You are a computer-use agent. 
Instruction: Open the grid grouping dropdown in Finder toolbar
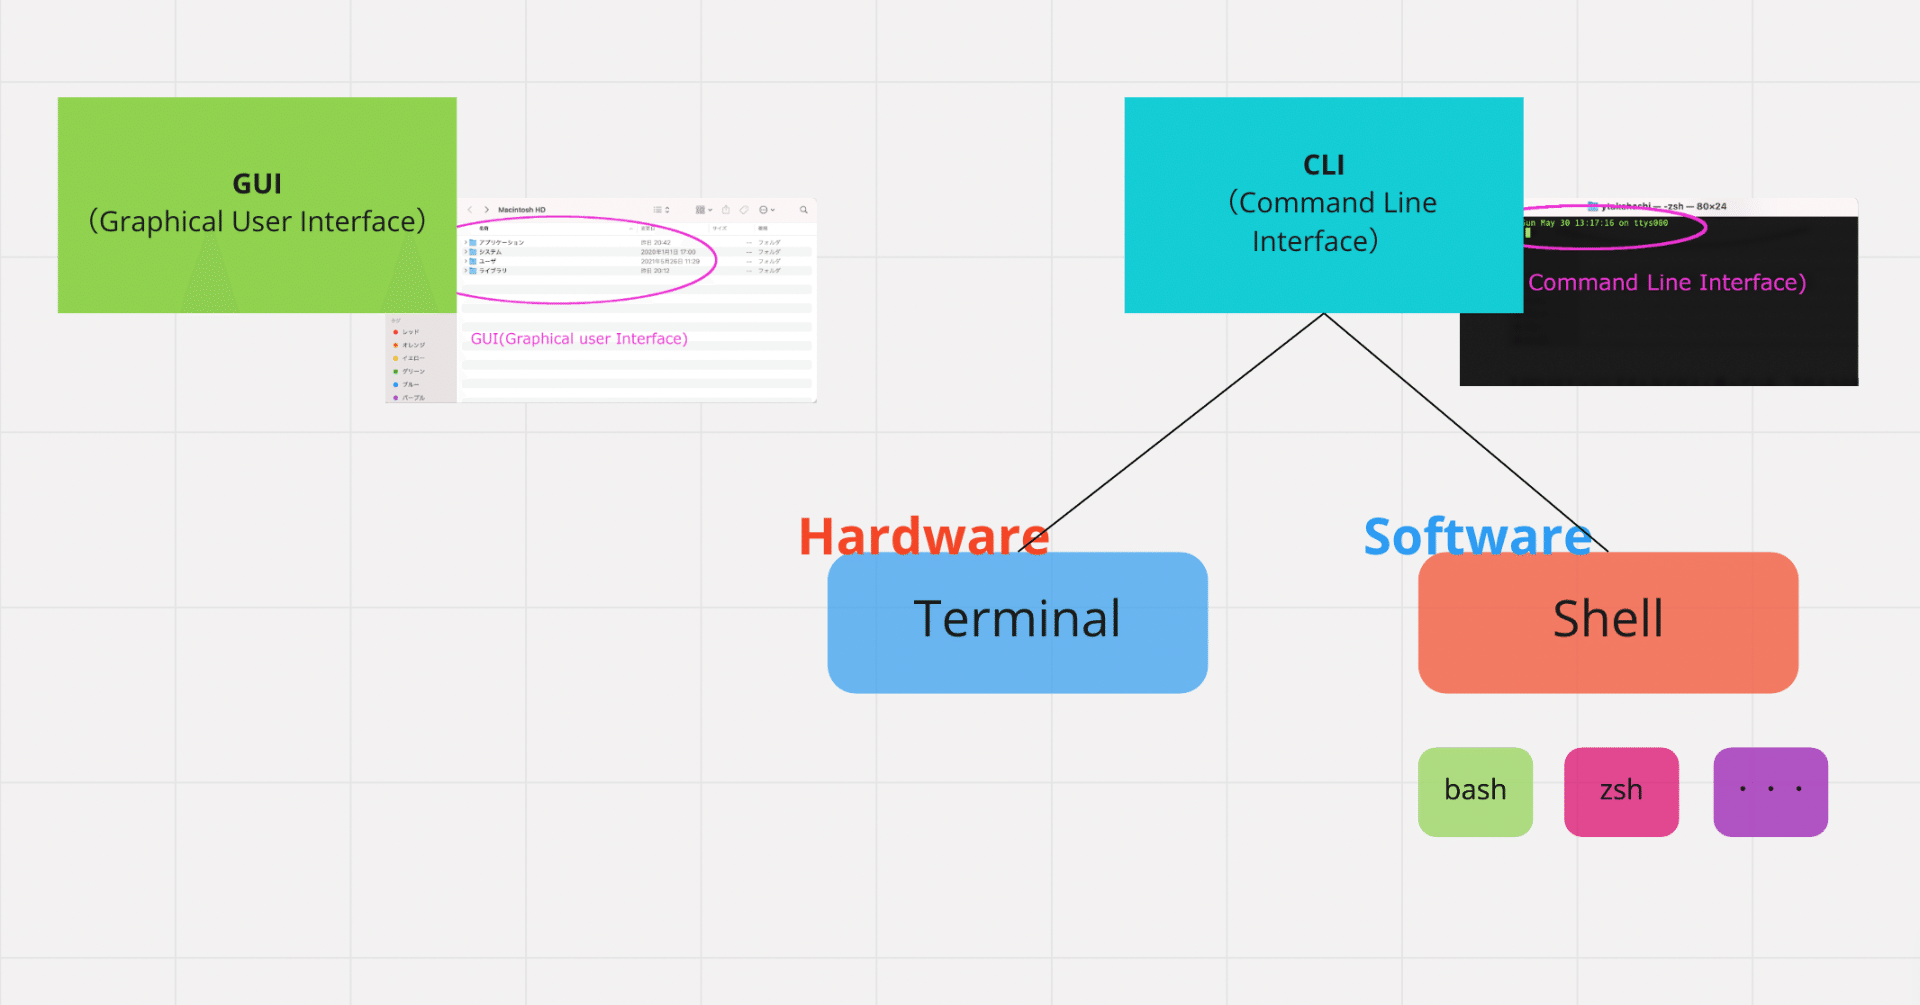pyautogui.click(x=704, y=210)
